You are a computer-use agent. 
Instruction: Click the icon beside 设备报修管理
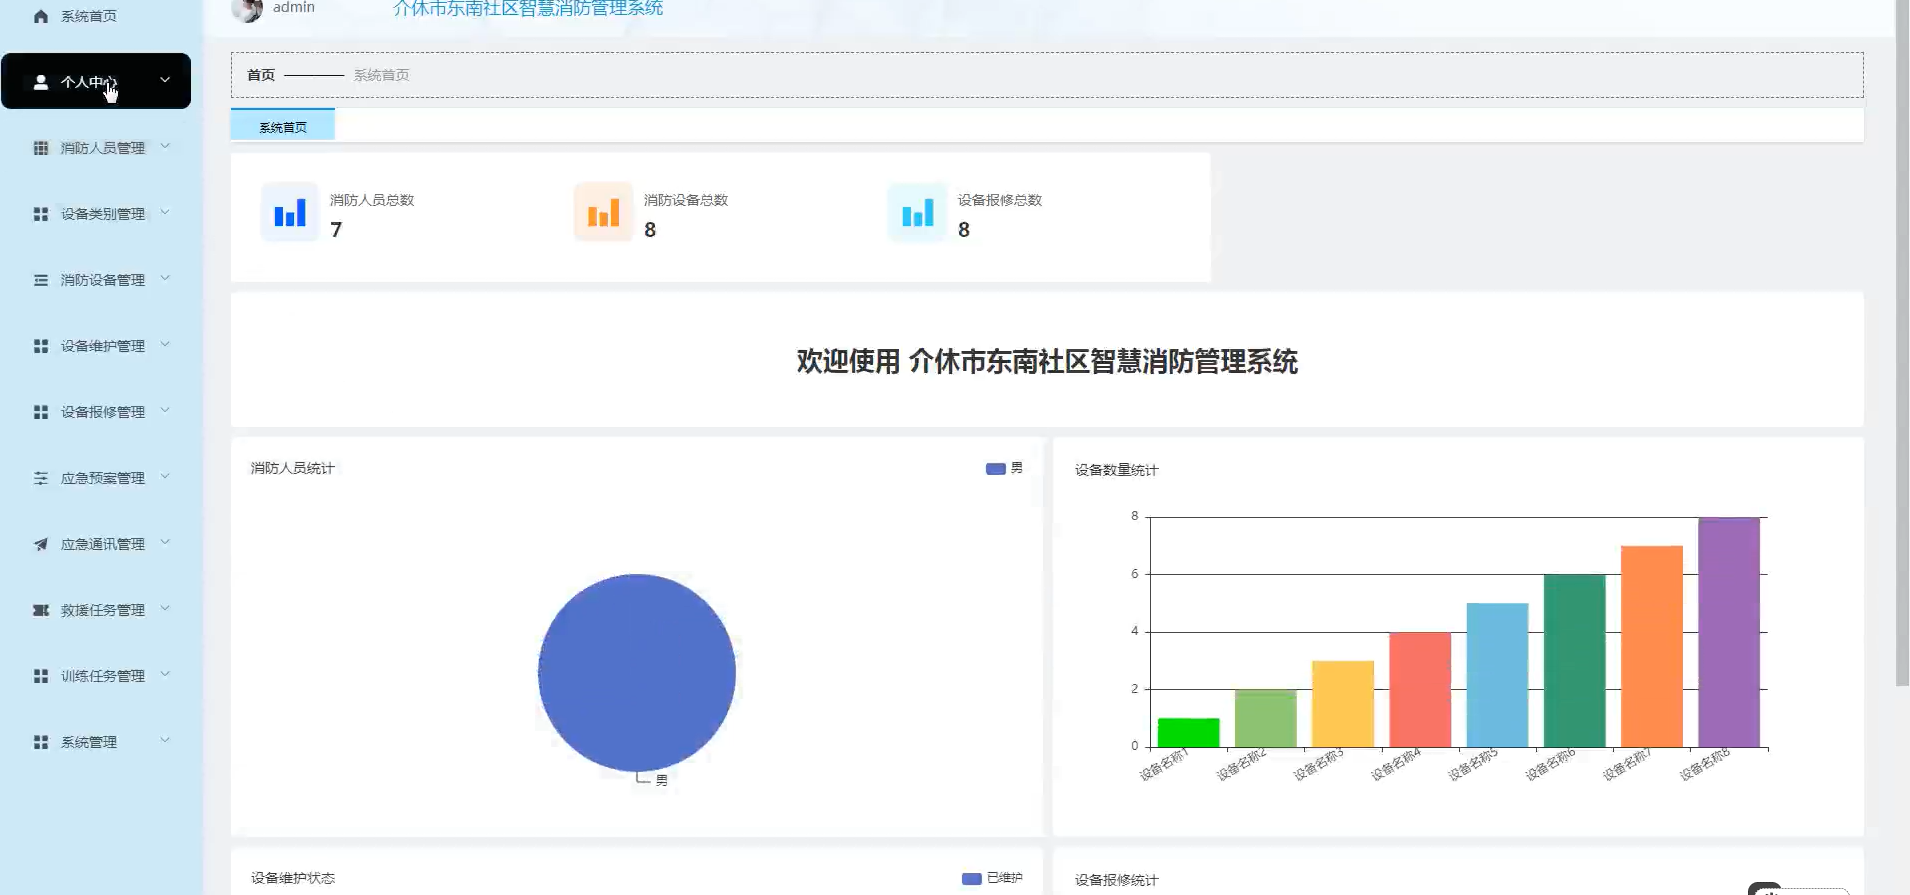click(x=41, y=412)
